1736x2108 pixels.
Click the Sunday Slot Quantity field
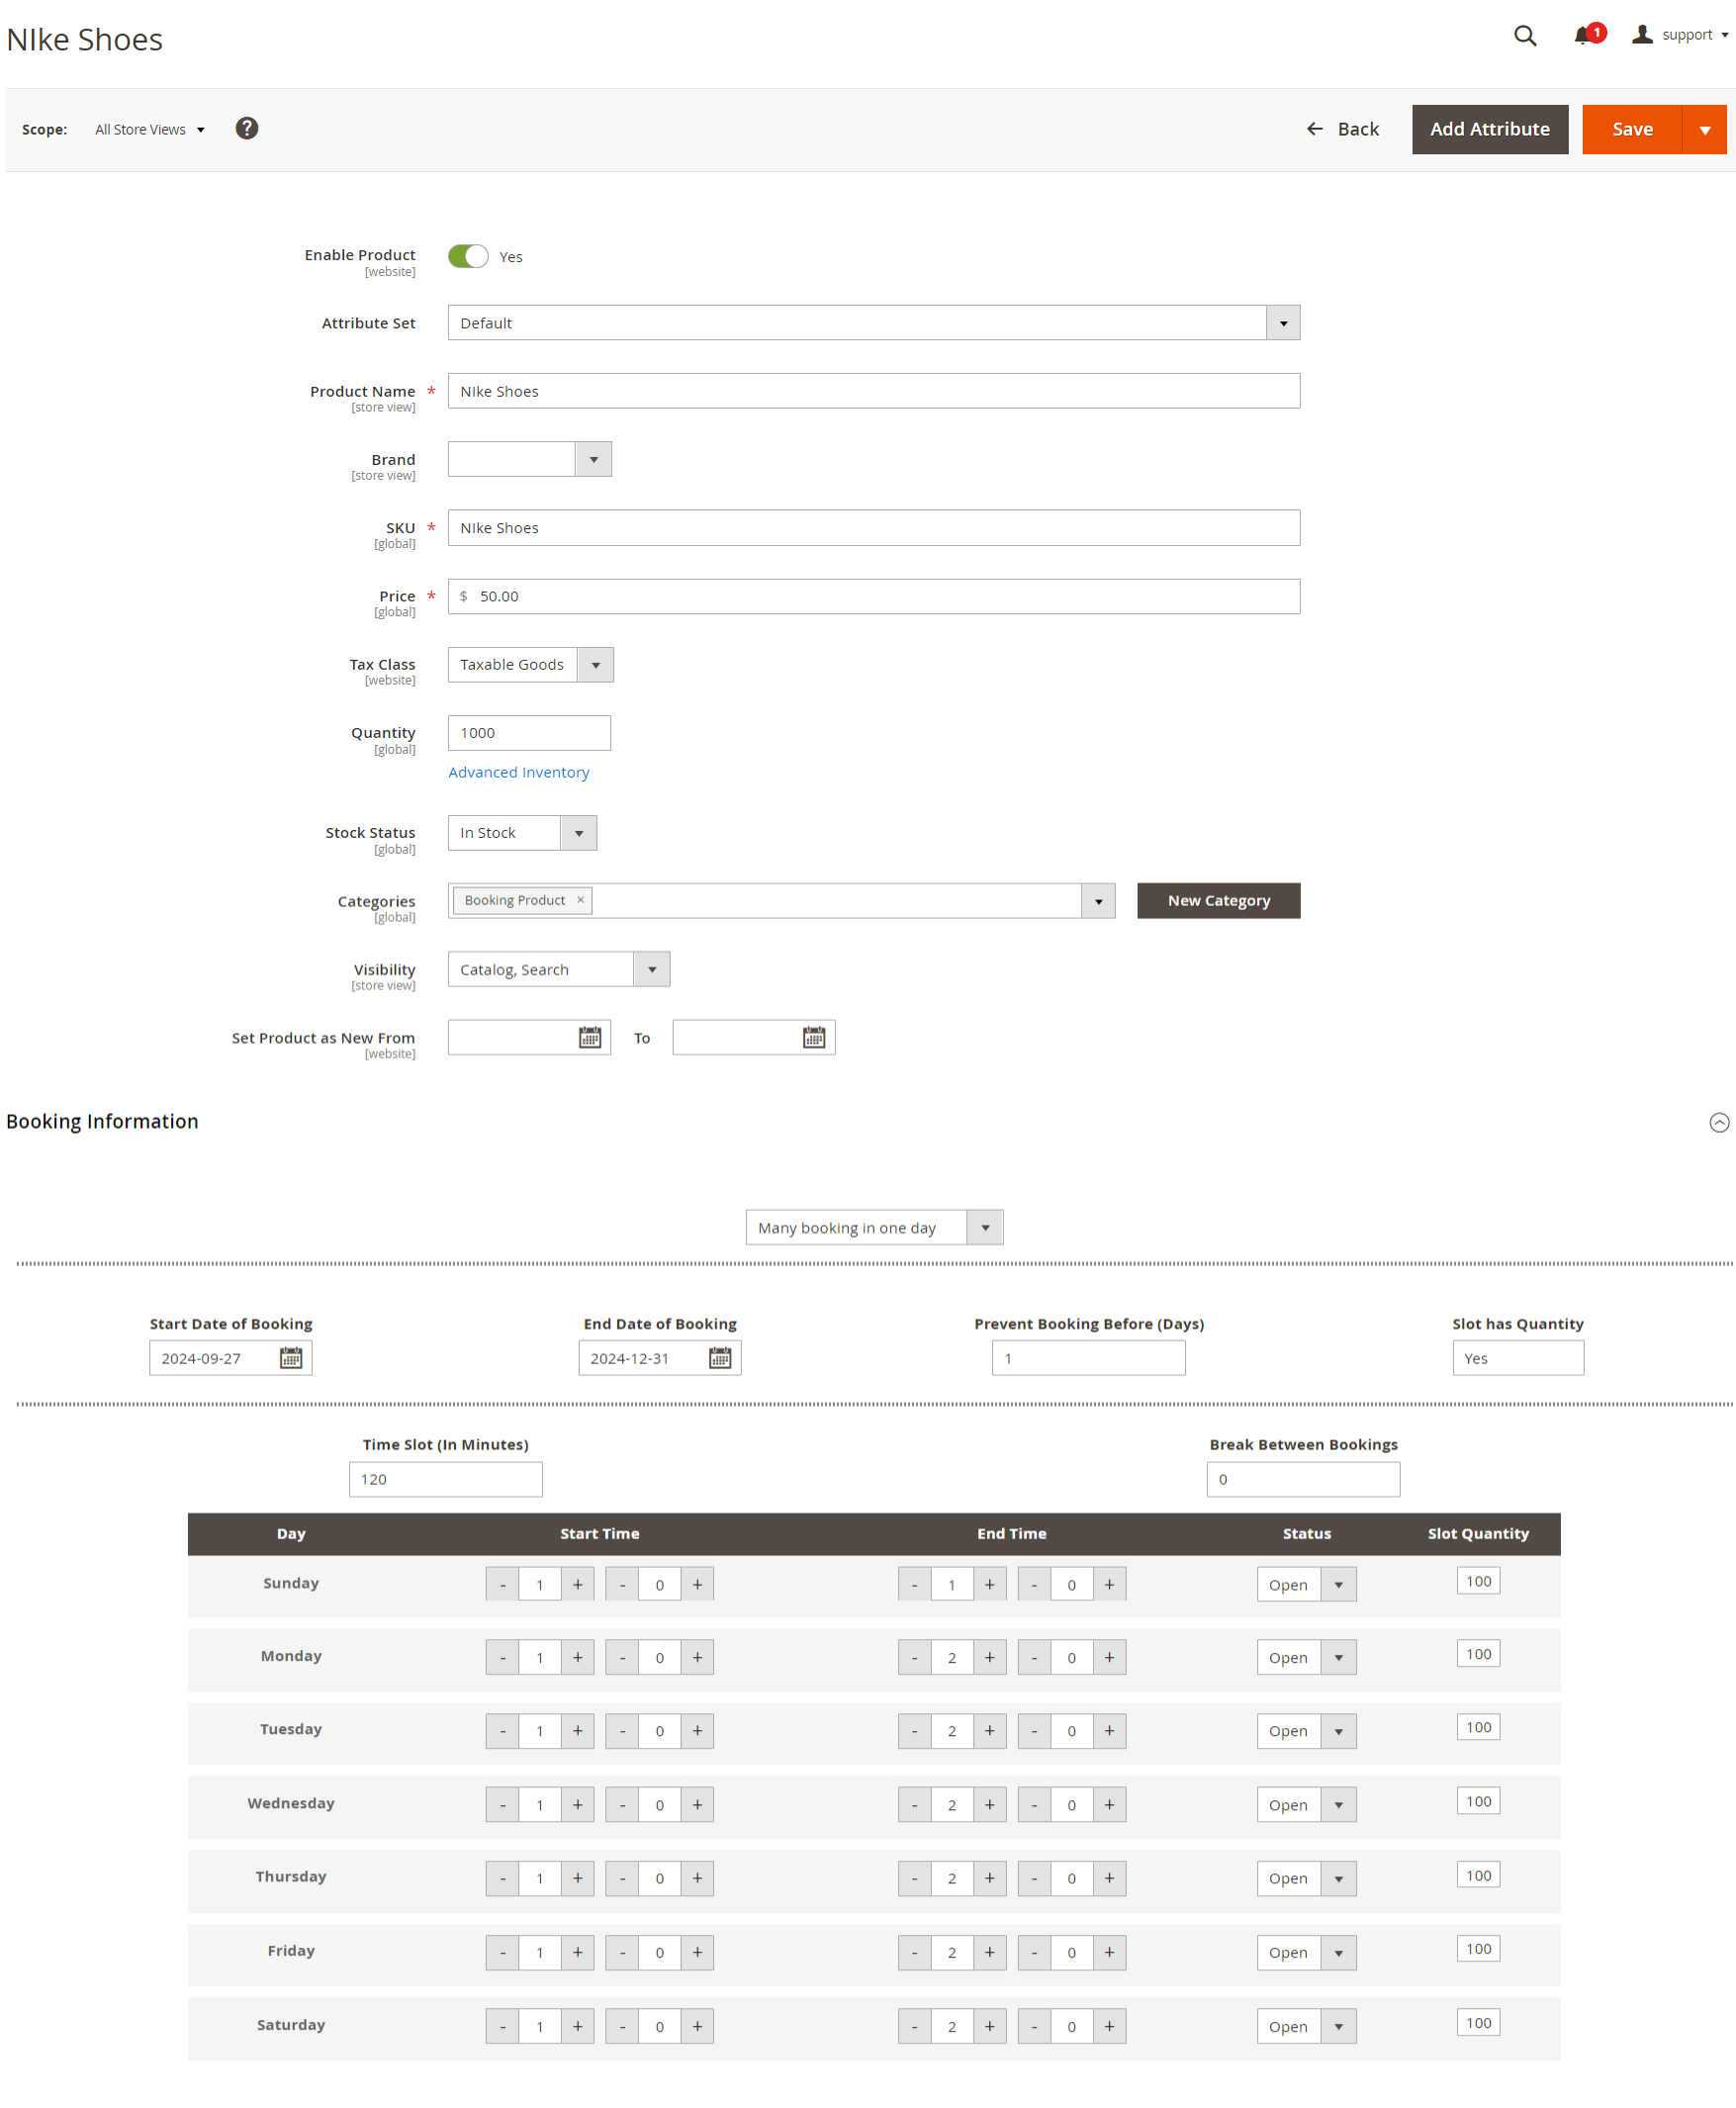point(1478,1581)
